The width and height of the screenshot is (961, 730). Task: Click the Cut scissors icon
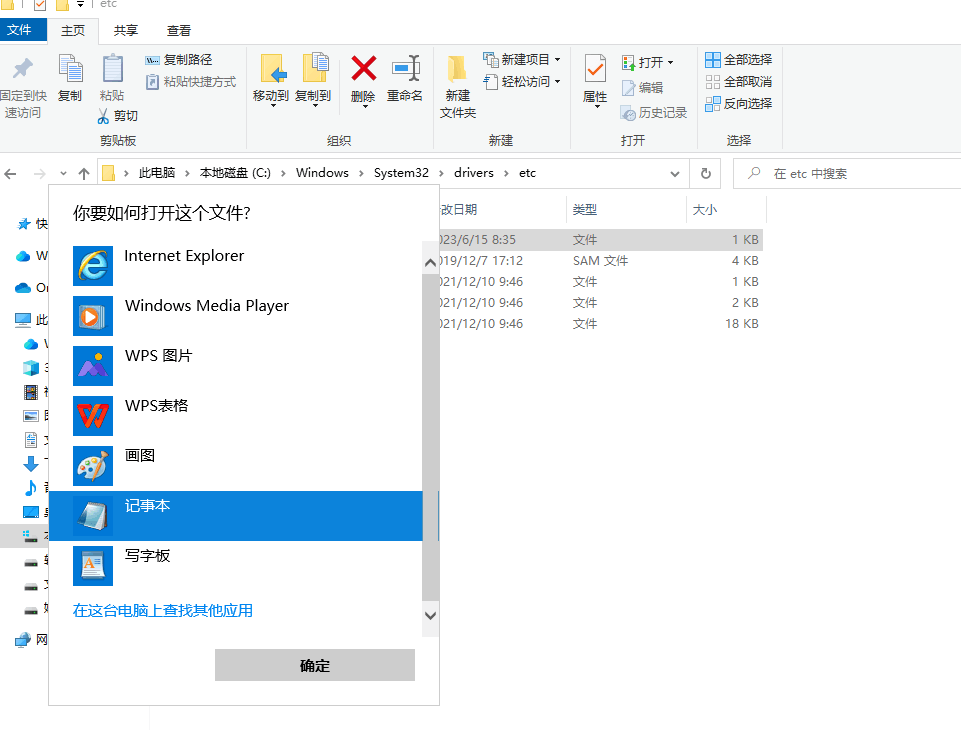pyautogui.click(x=103, y=116)
